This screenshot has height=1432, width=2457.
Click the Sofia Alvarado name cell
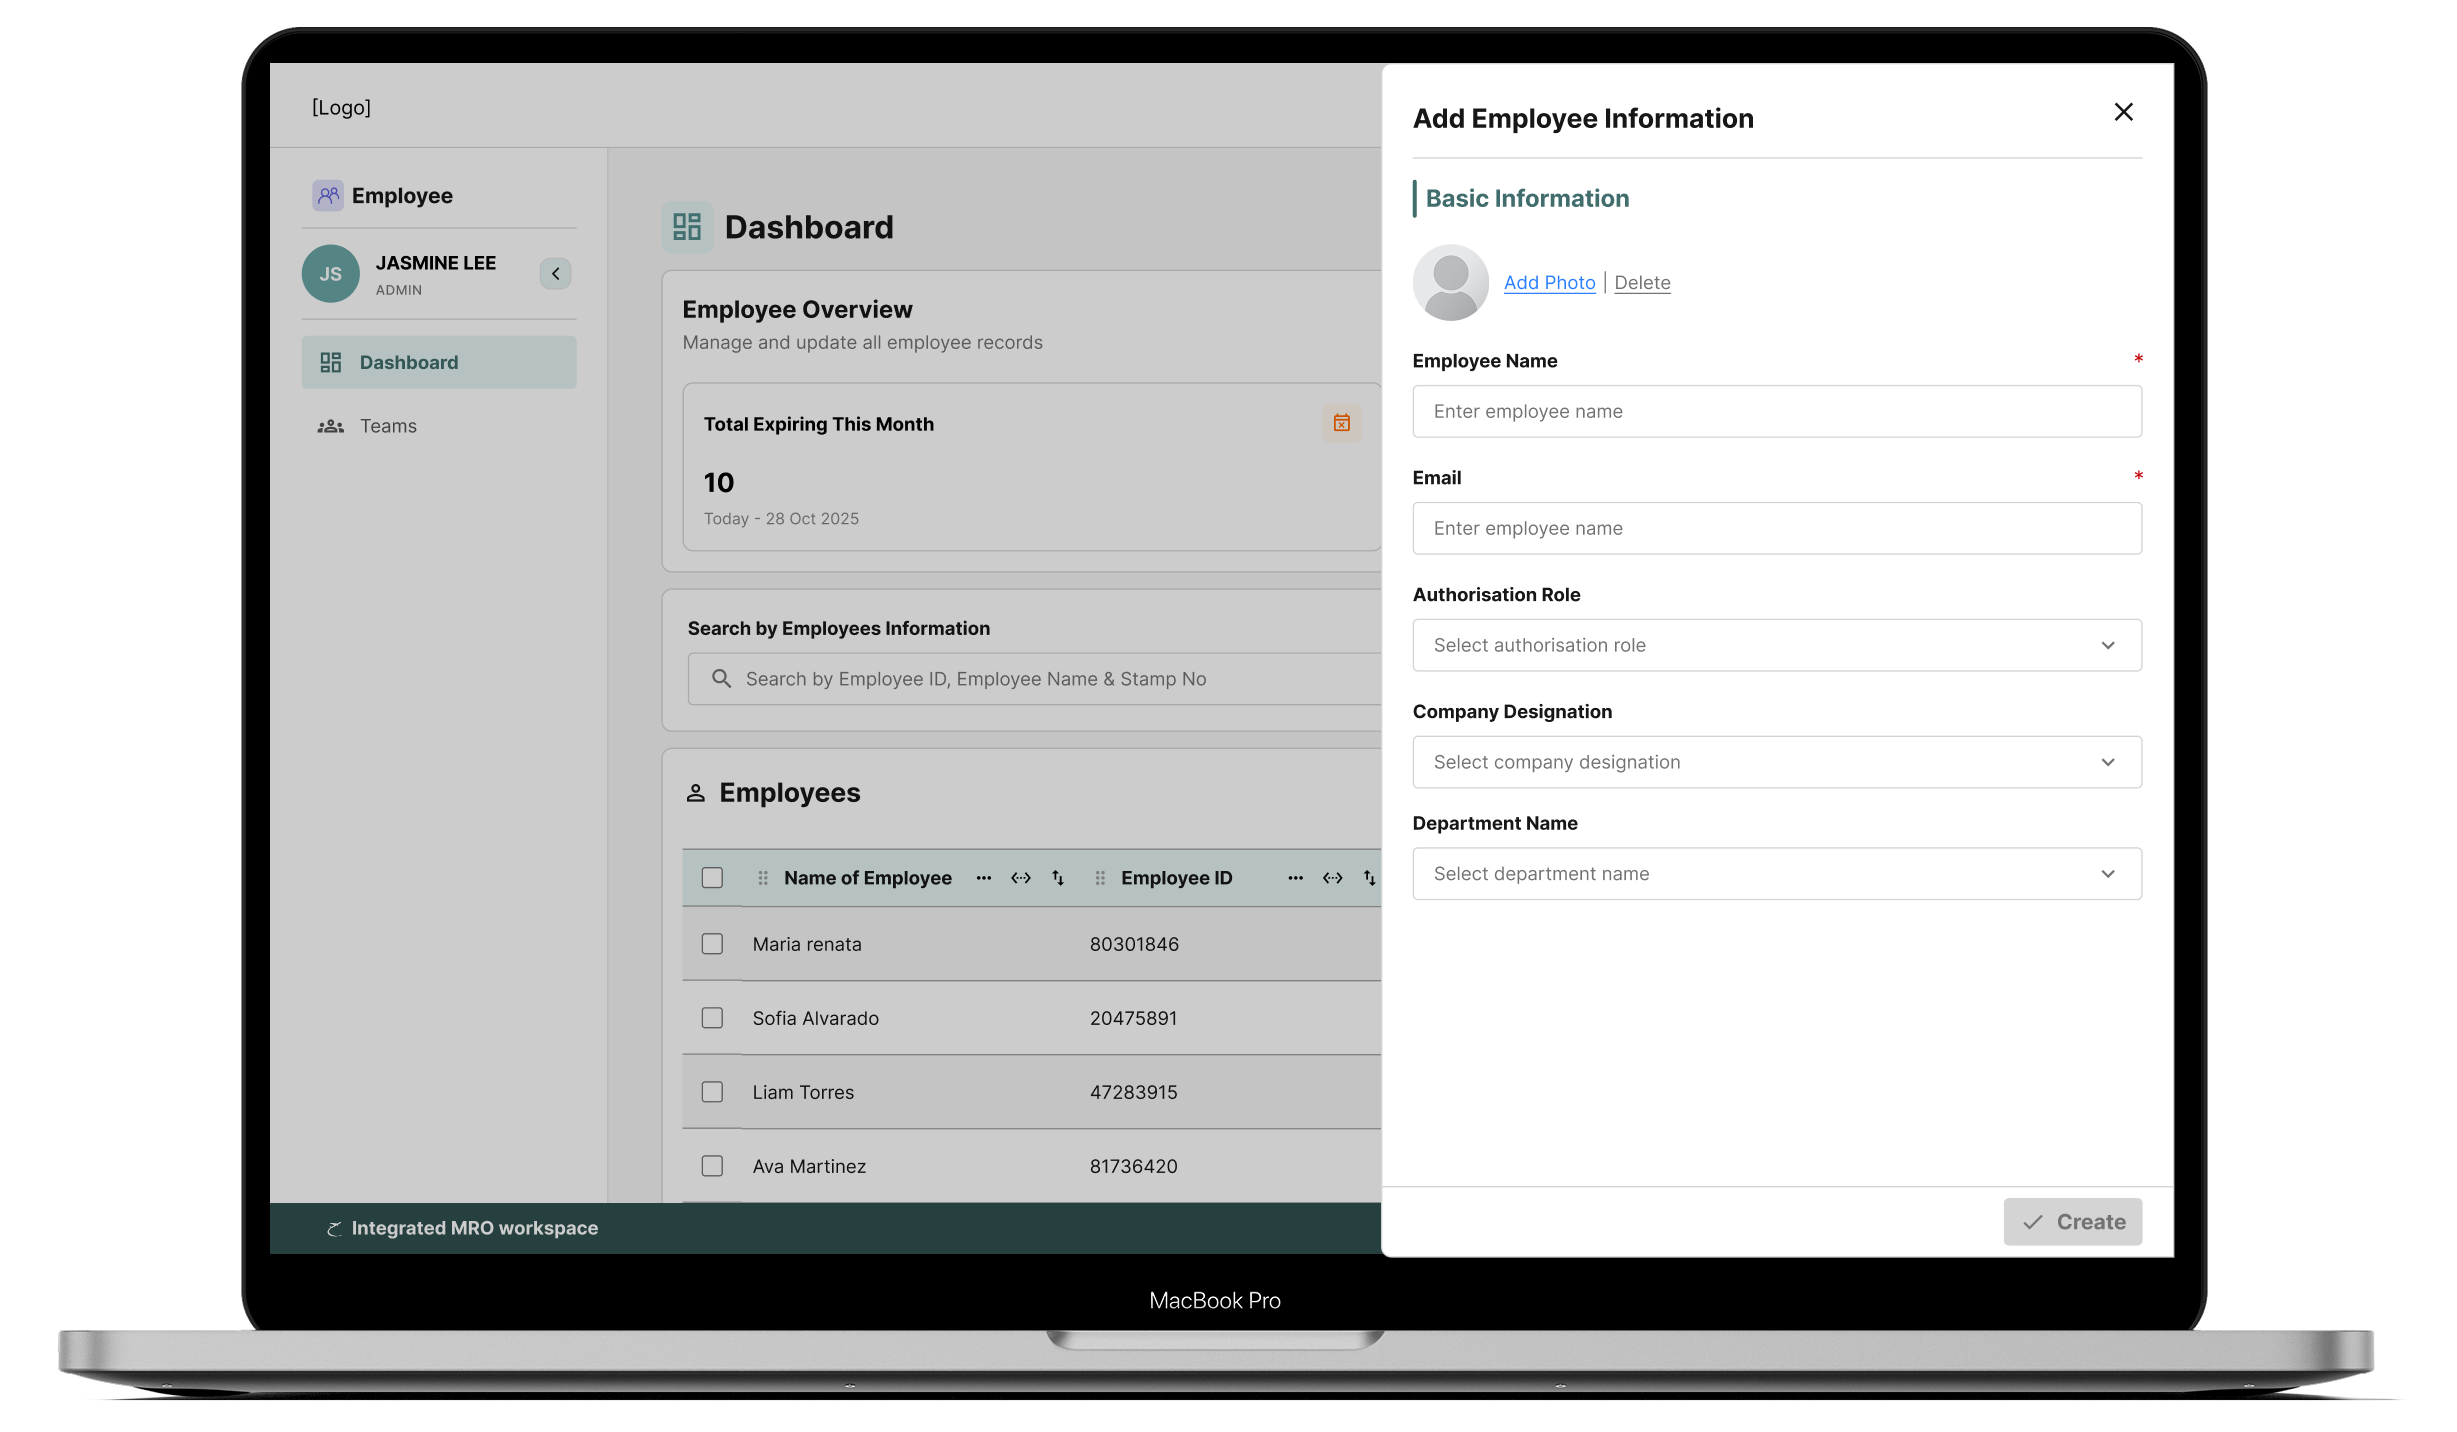(815, 1018)
